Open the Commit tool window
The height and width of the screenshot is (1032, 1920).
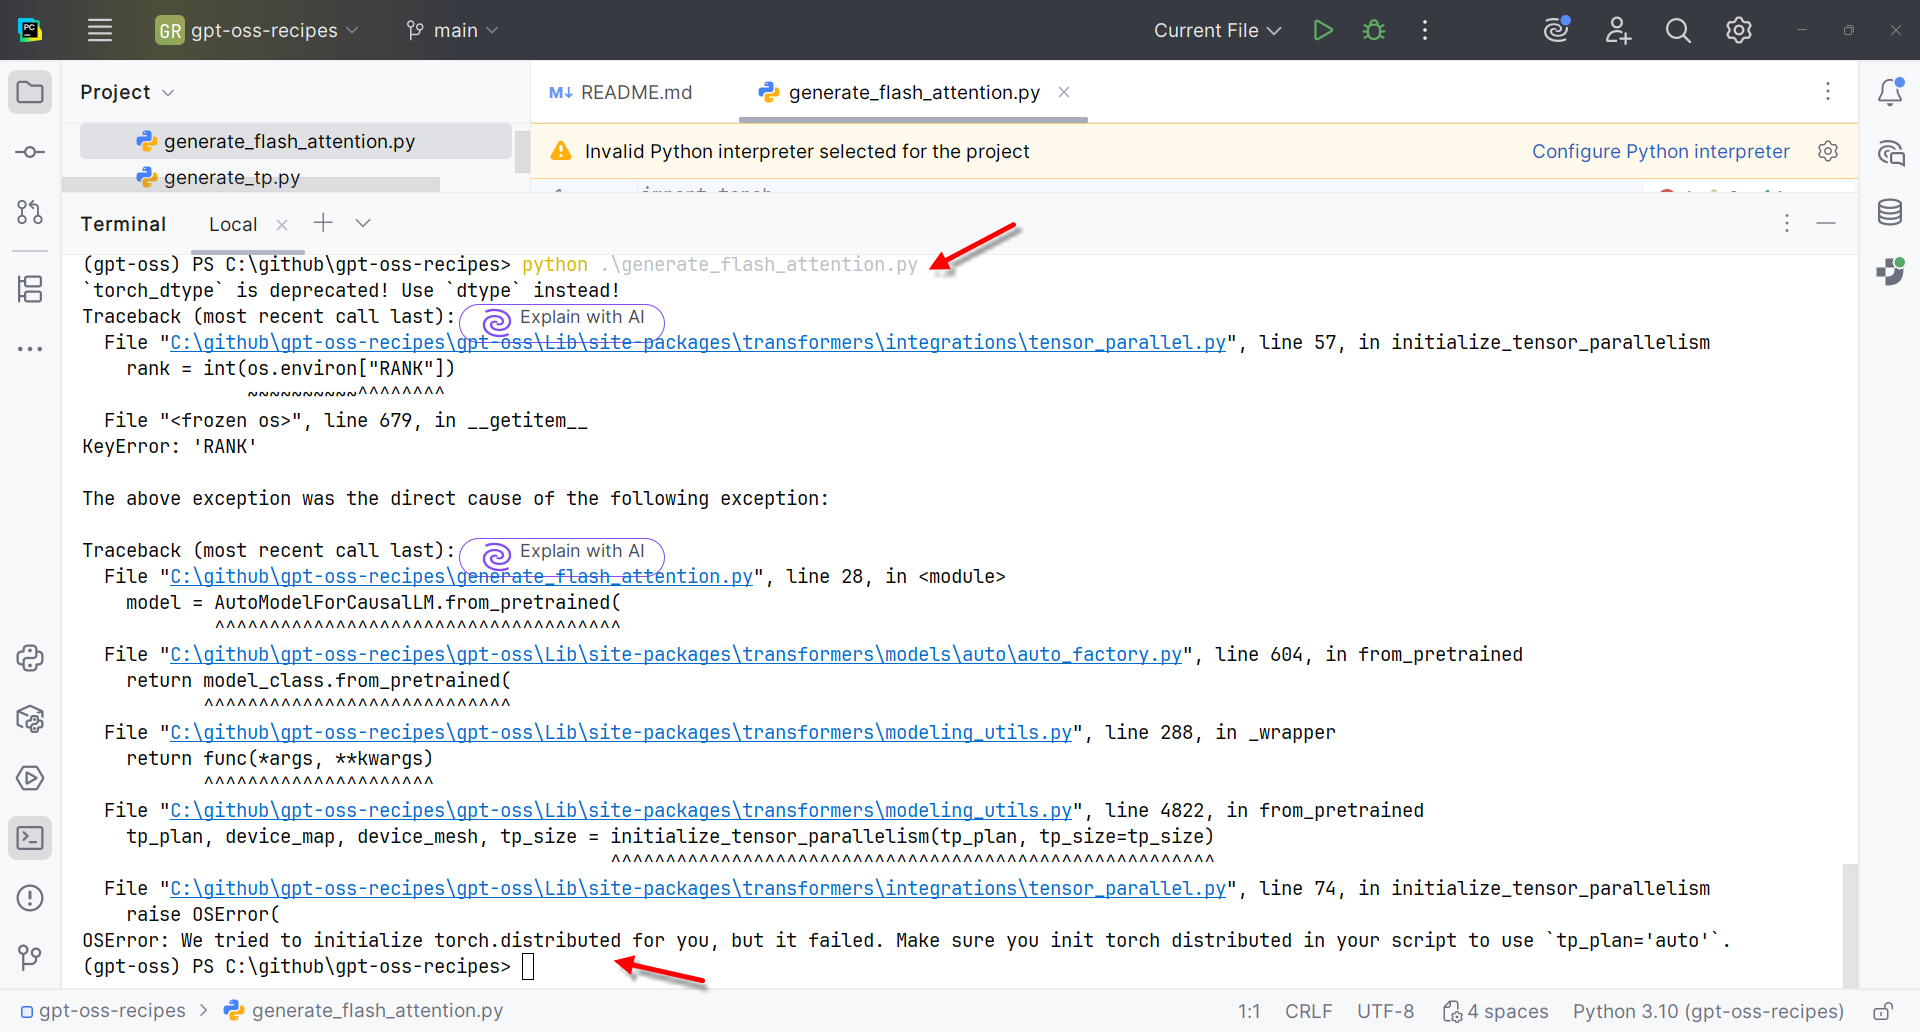(x=30, y=152)
